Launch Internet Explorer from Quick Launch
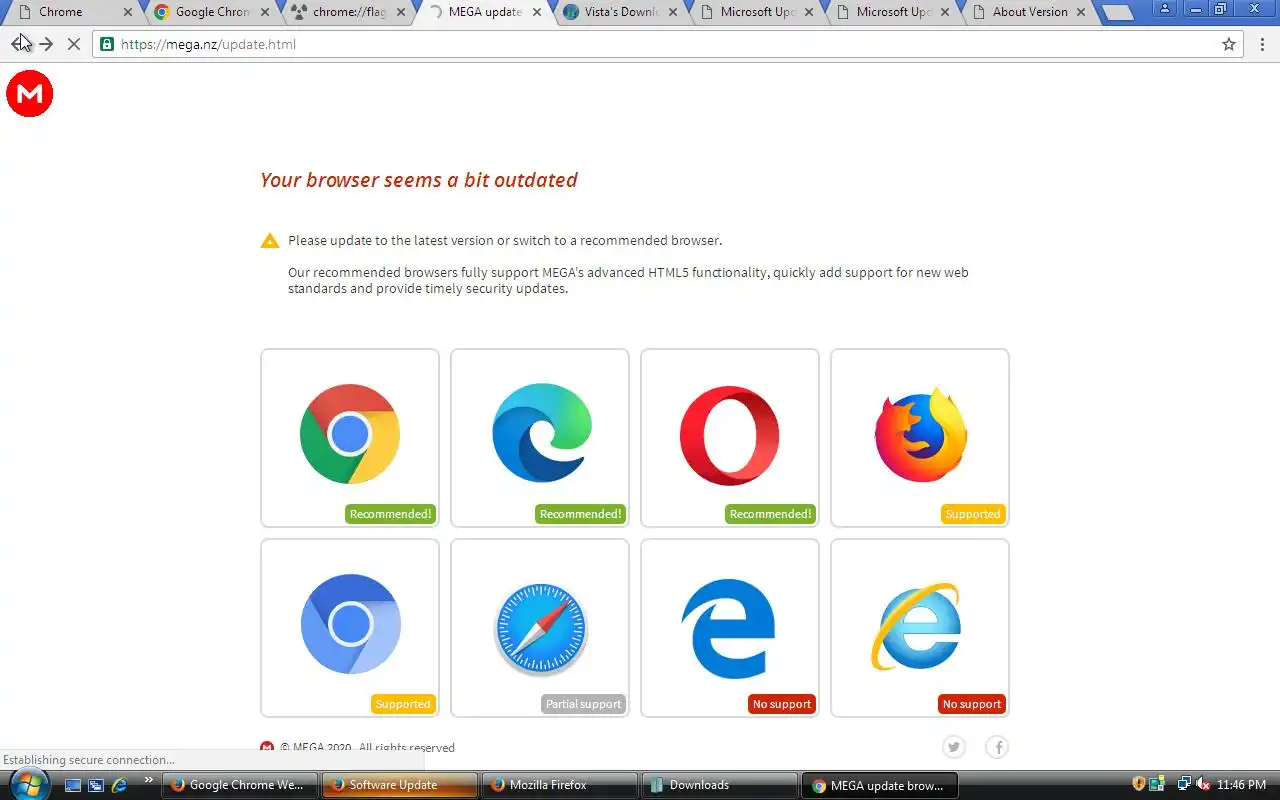 tap(119, 785)
